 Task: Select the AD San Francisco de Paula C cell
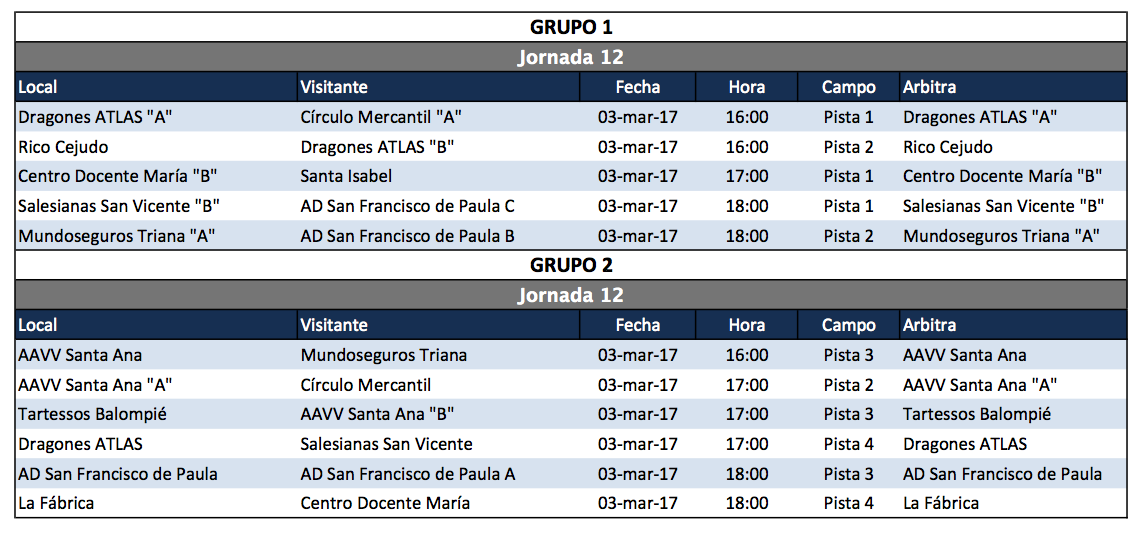[407, 207]
